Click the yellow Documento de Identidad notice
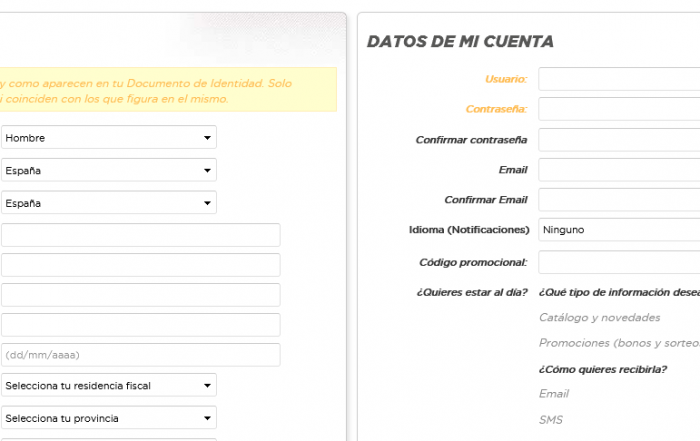 coord(168,90)
